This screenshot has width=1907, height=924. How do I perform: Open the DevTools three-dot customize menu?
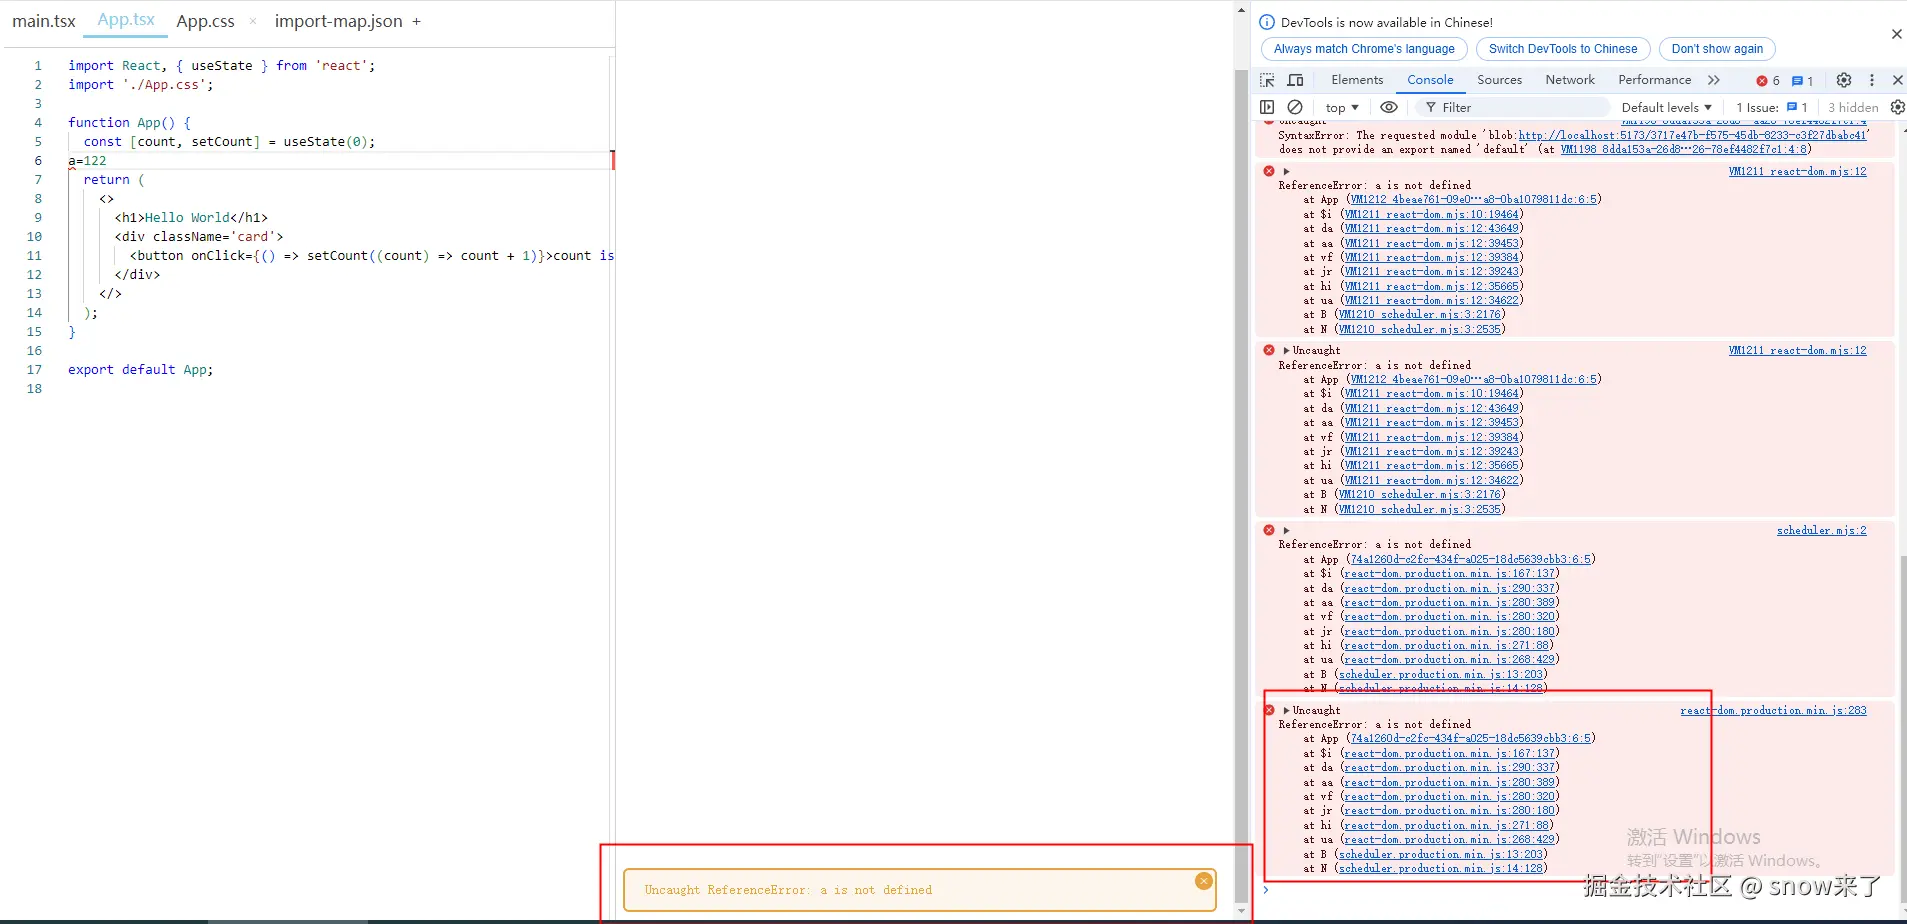click(x=1872, y=80)
